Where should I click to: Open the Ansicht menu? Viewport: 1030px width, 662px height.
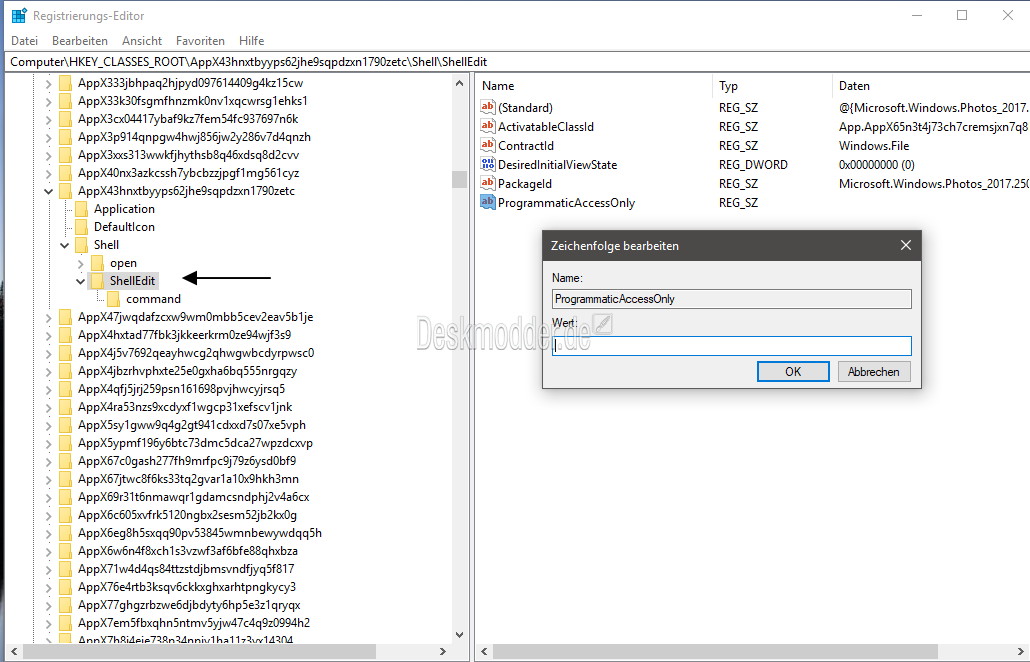[142, 41]
